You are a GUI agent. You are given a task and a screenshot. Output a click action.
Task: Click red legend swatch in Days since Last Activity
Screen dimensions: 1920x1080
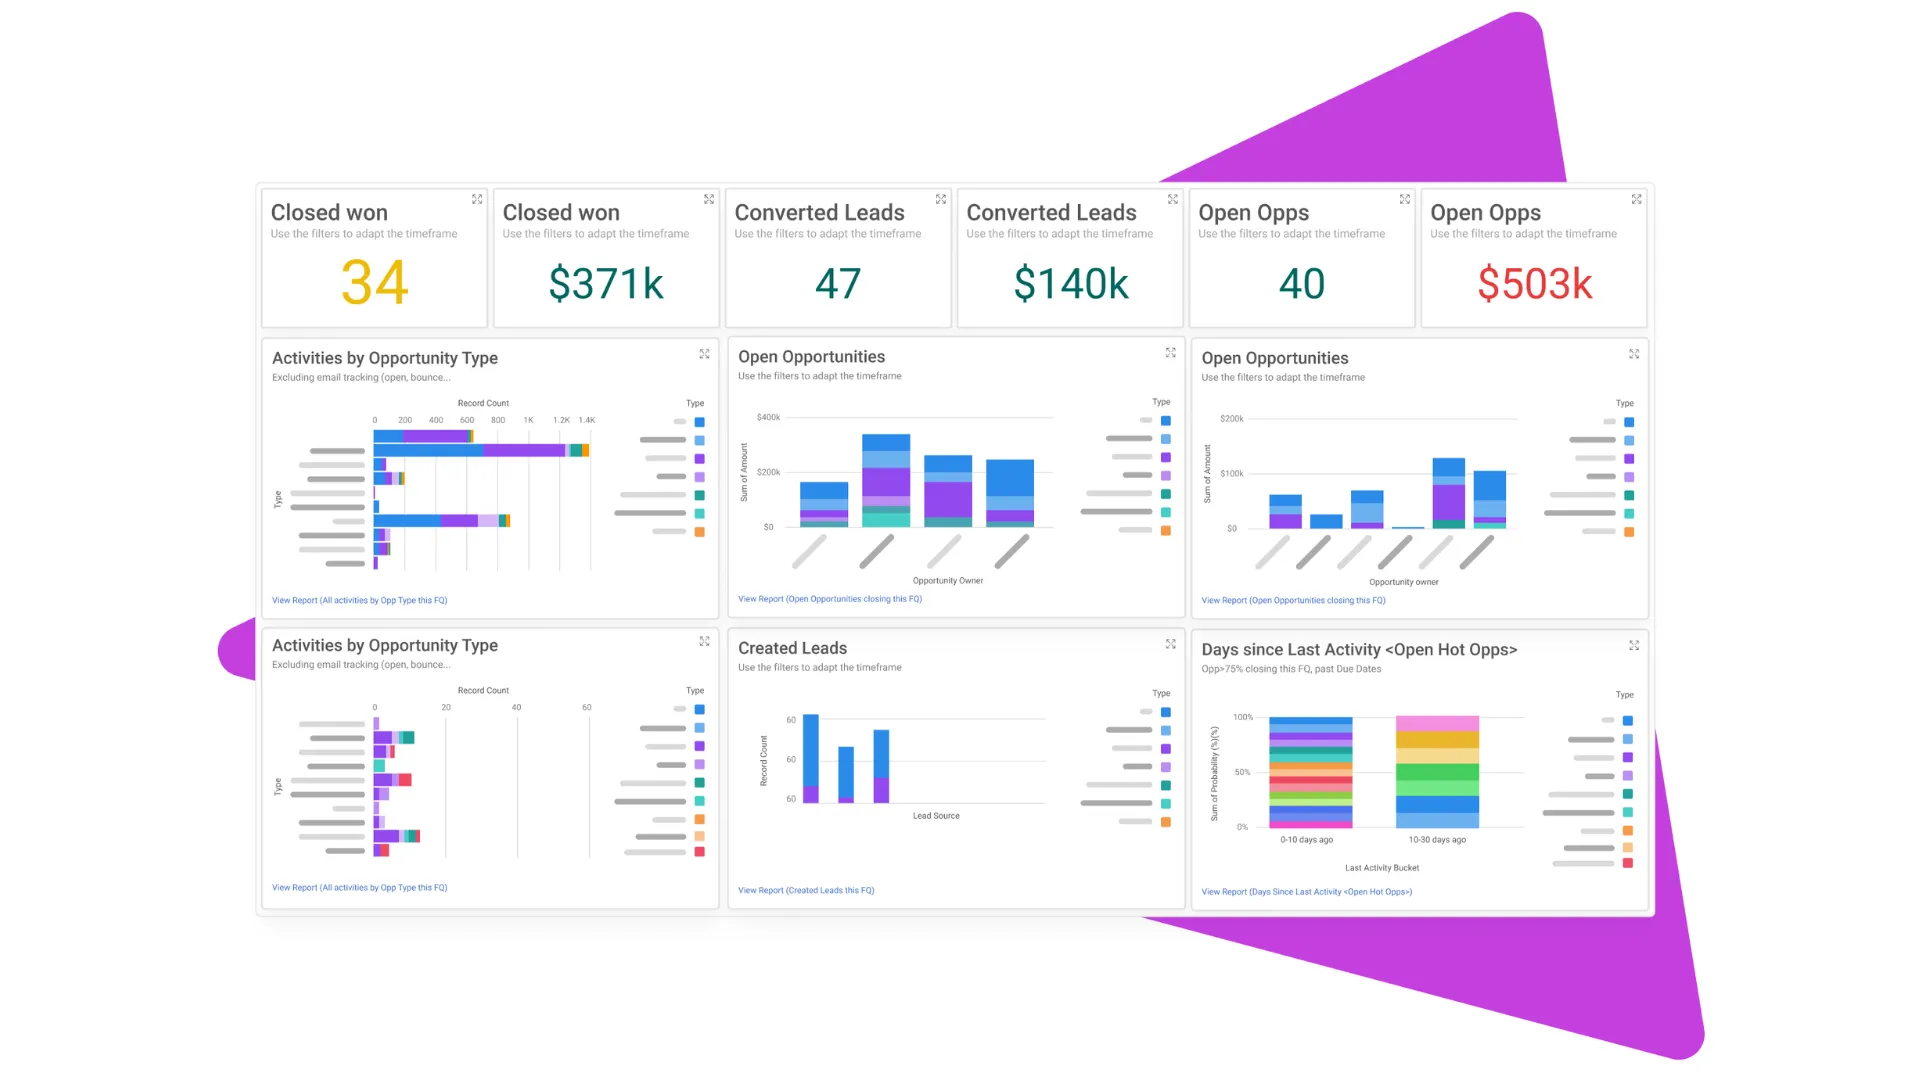[x=1628, y=863]
